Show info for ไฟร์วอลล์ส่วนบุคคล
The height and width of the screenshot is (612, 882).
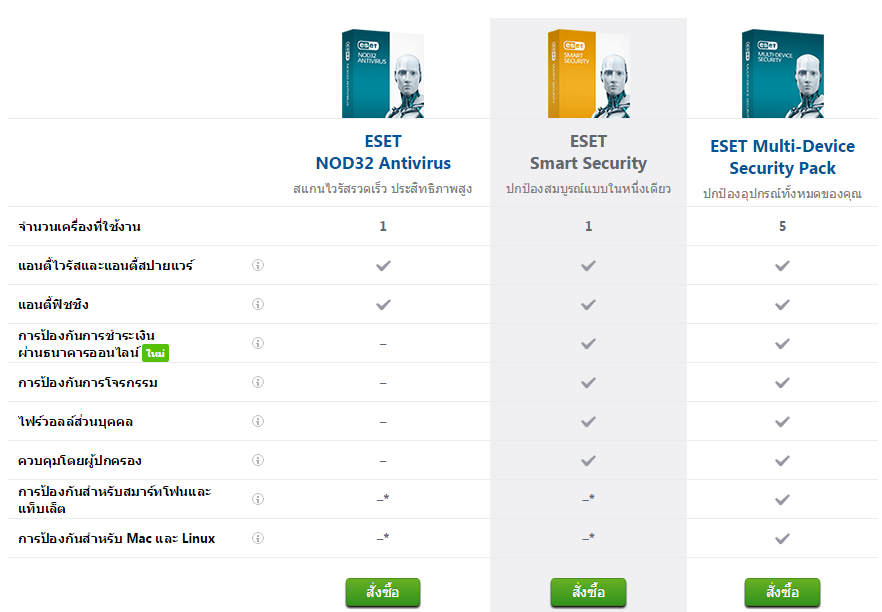click(257, 421)
